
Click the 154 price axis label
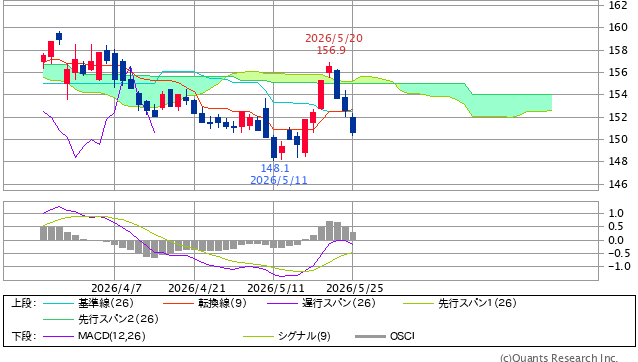click(618, 95)
